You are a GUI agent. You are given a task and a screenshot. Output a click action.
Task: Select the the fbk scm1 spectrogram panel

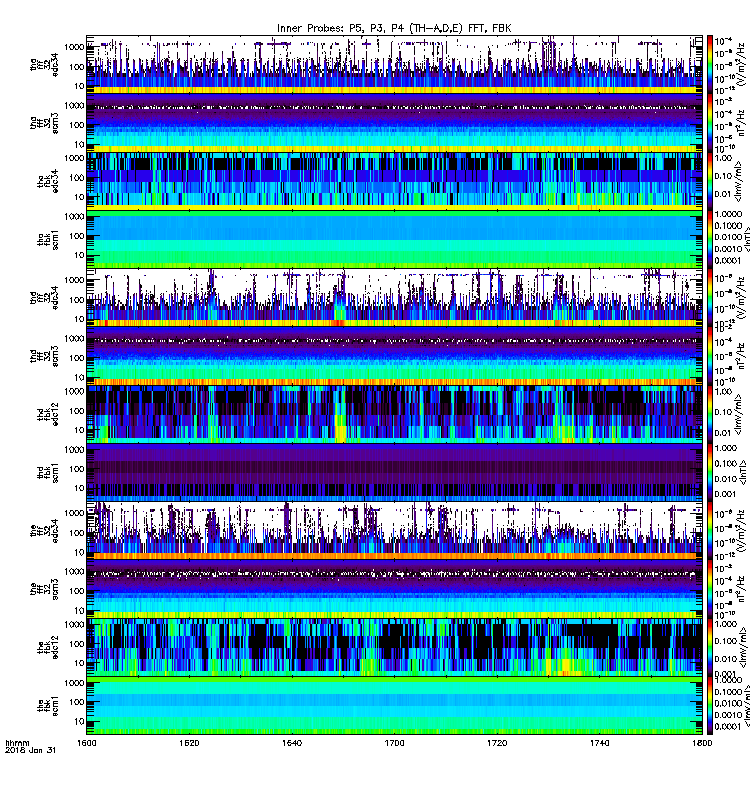point(394,705)
